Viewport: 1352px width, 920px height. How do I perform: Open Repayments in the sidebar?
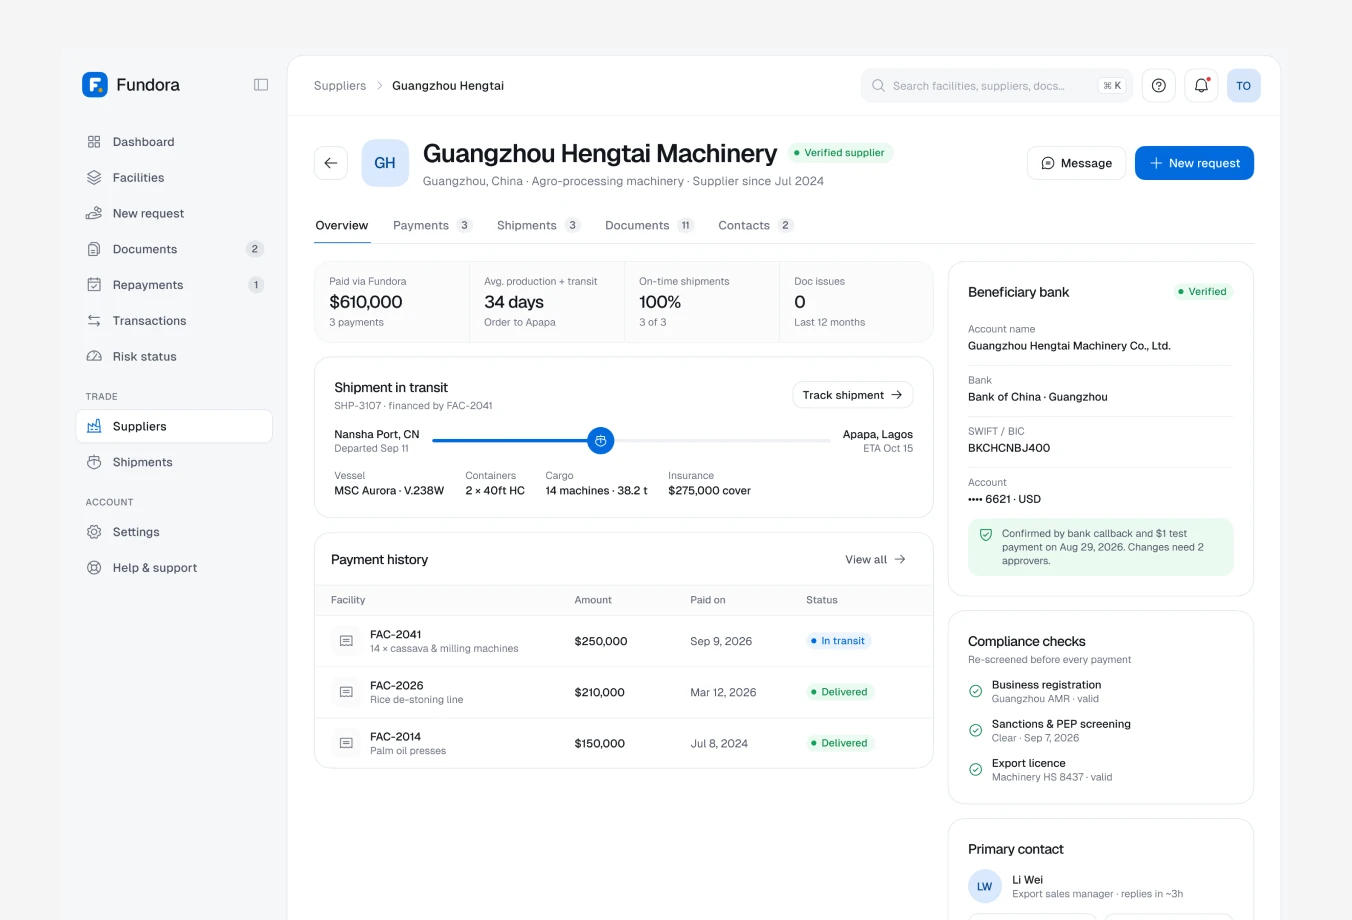tap(174, 285)
